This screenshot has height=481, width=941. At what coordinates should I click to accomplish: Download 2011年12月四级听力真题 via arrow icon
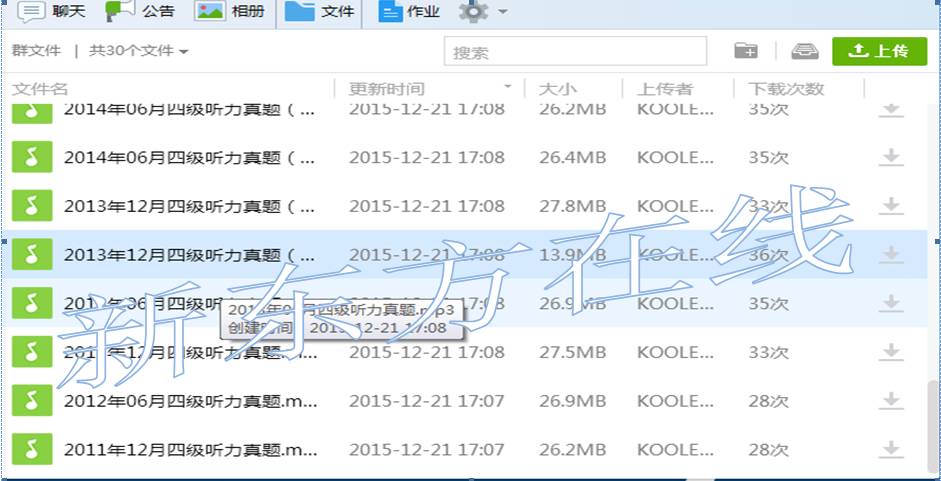(x=891, y=449)
